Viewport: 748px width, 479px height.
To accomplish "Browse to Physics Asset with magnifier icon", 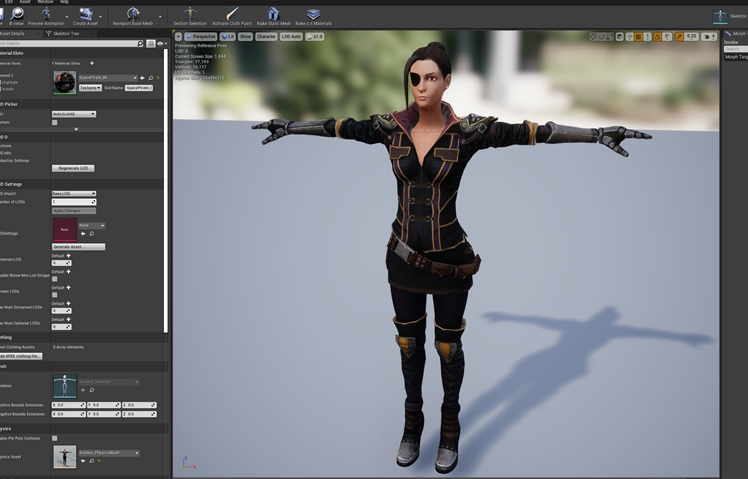I will (92, 461).
